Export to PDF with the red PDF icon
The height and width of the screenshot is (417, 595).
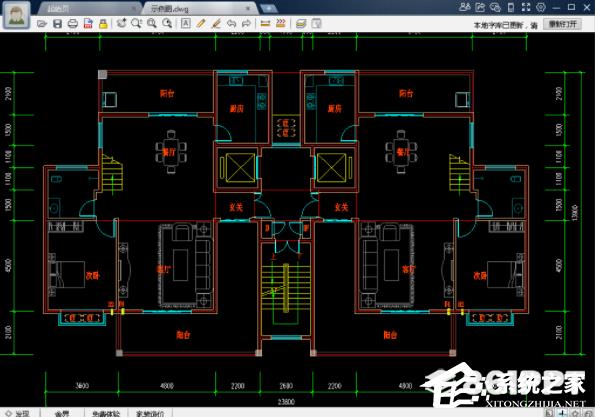pyautogui.click(x=88, y=24)
